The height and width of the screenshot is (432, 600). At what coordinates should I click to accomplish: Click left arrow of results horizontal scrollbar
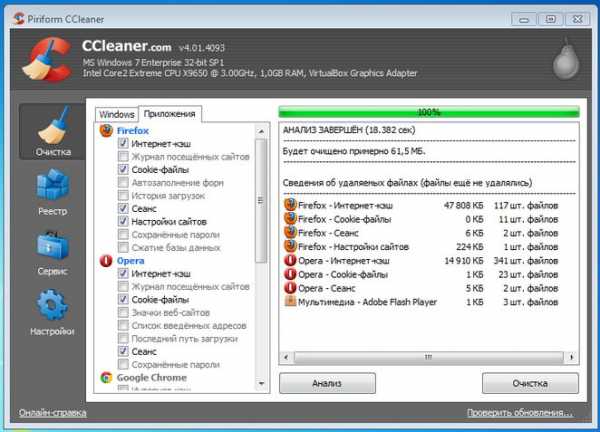[x=286, y=357]
